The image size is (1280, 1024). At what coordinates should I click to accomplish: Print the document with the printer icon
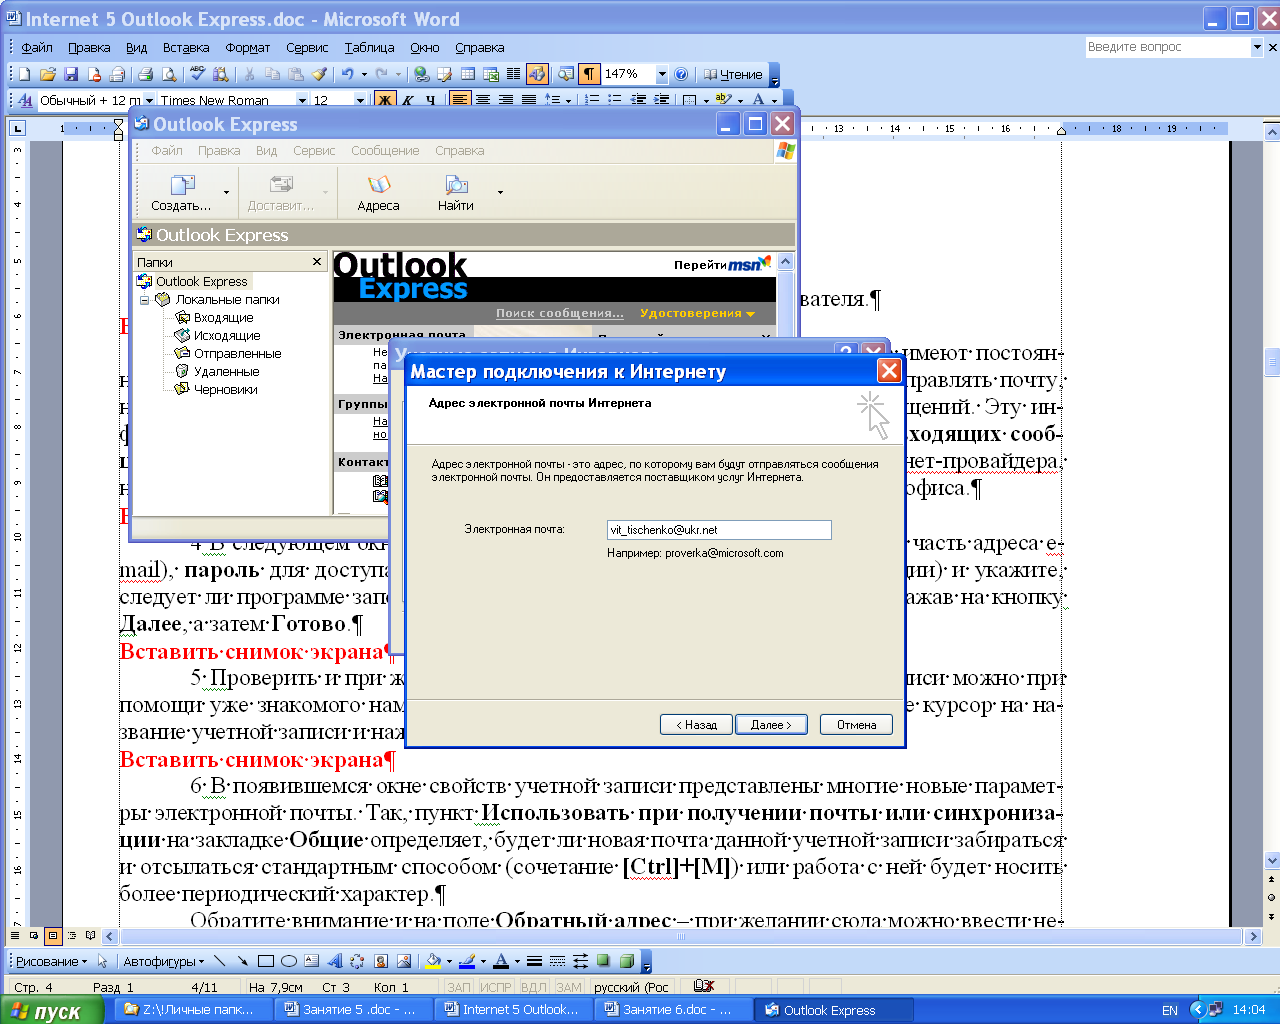145,74
